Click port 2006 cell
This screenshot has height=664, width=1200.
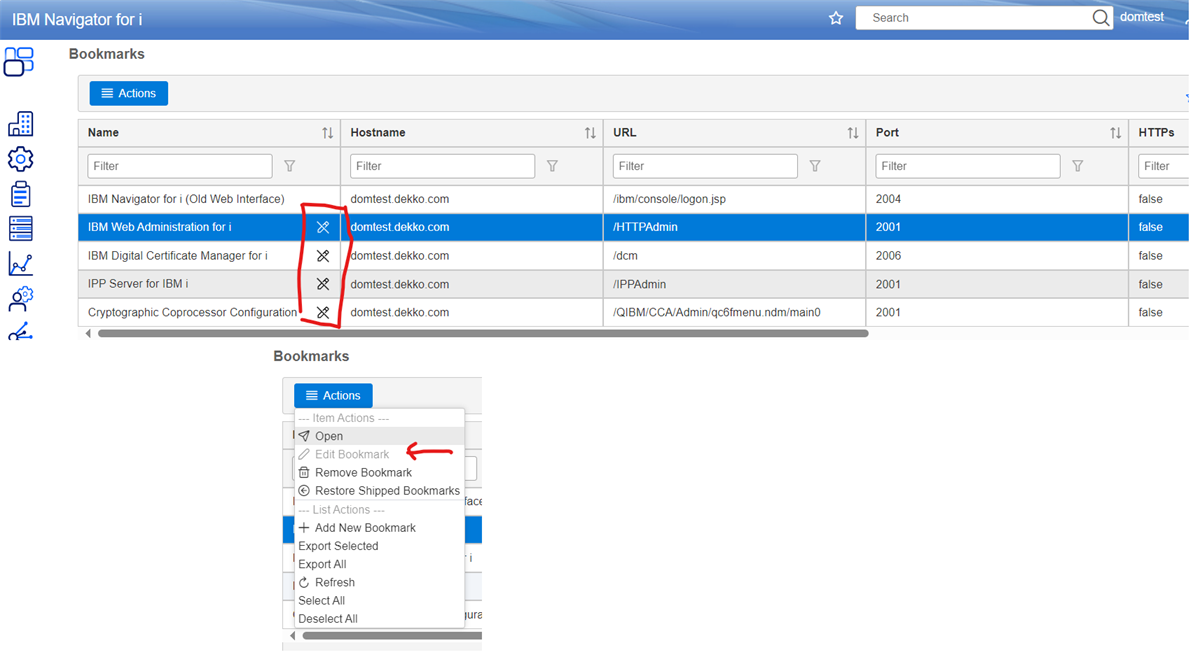[x=997, y=256]
